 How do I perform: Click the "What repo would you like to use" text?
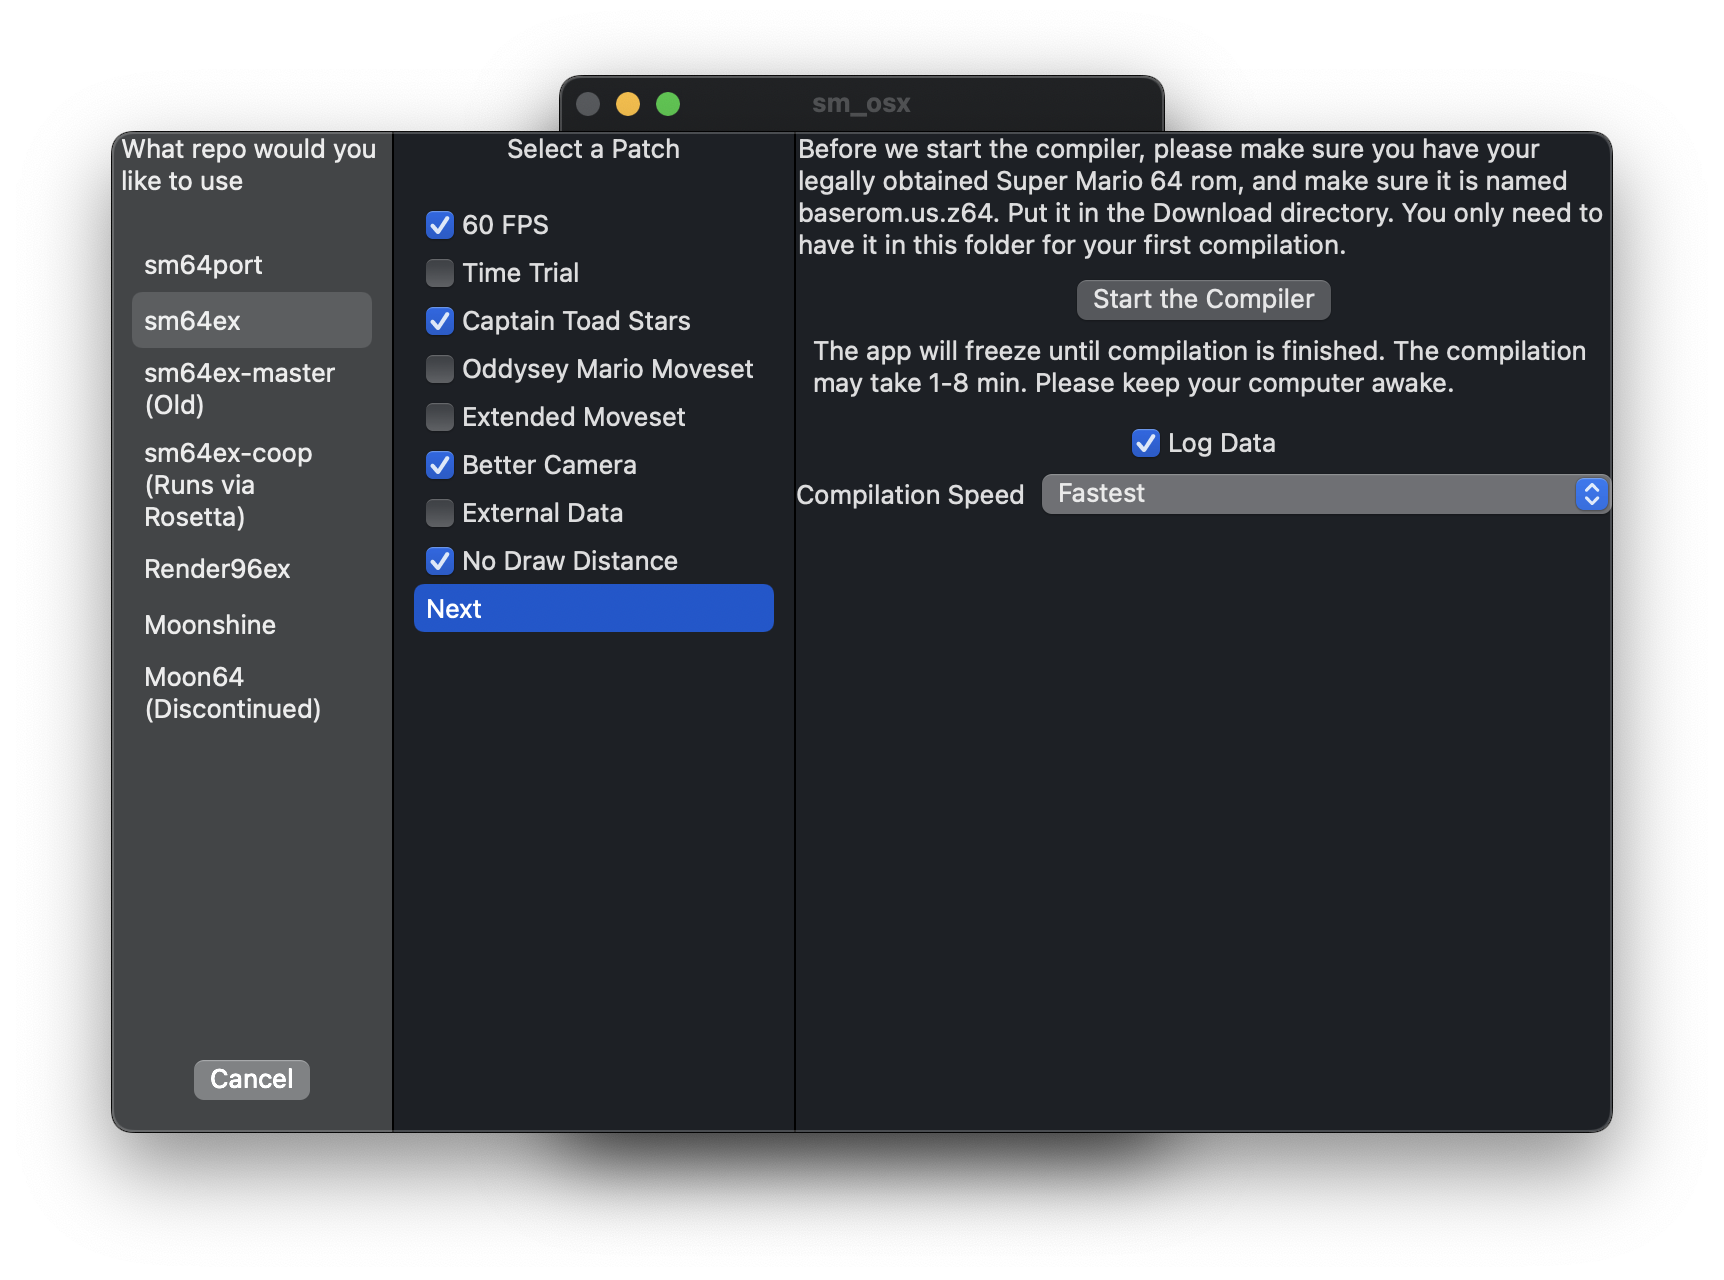249,165
